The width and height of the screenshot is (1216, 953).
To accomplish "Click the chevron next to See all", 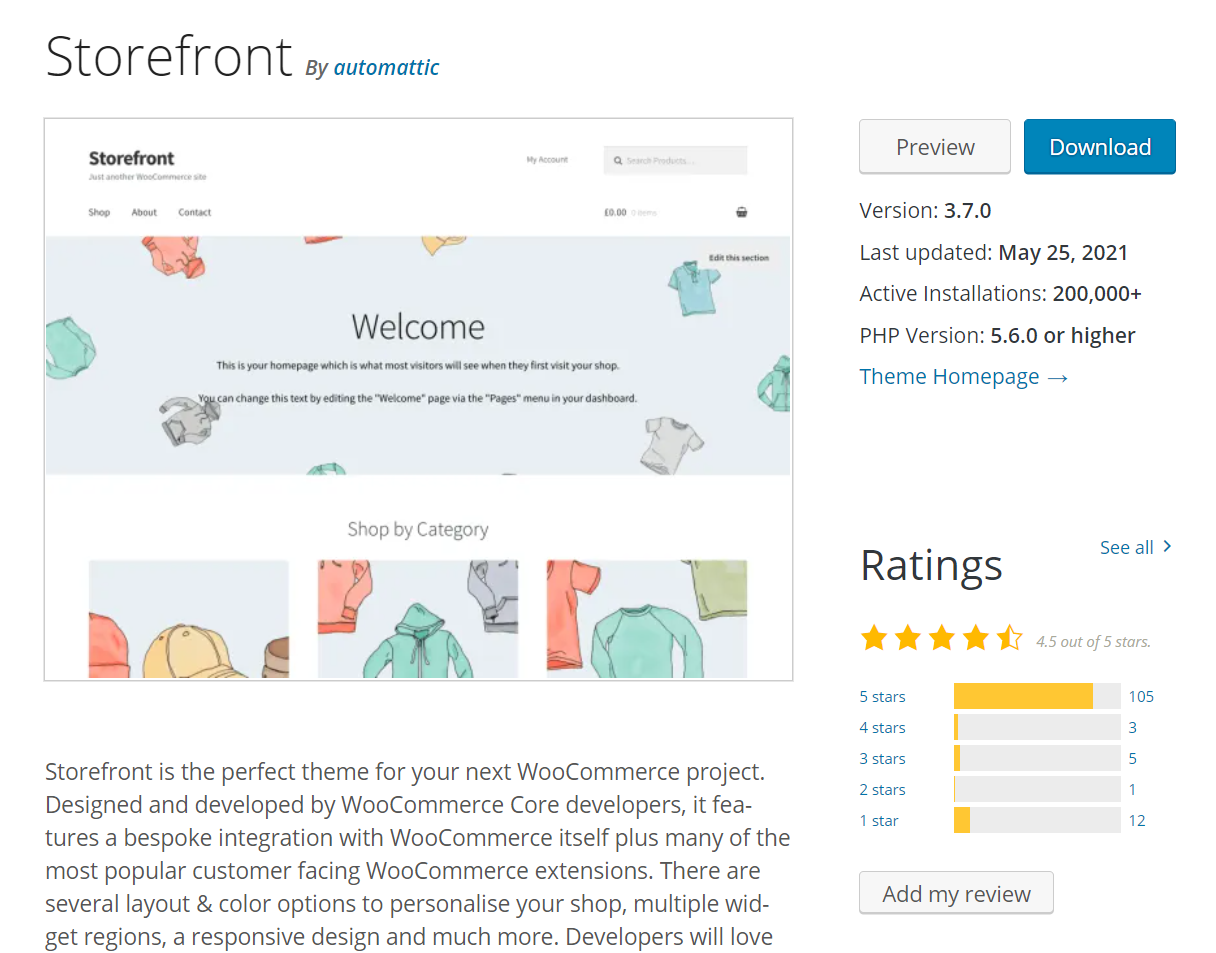I will click(x=1167, y=546).
